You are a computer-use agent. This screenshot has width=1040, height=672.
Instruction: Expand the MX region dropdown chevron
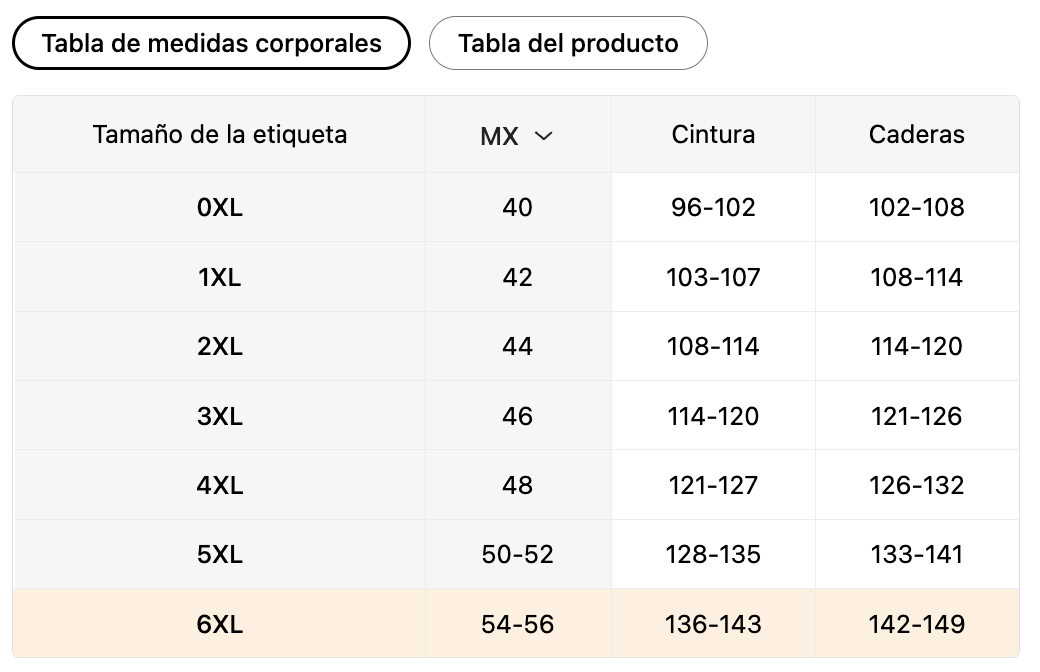(543, 136)
